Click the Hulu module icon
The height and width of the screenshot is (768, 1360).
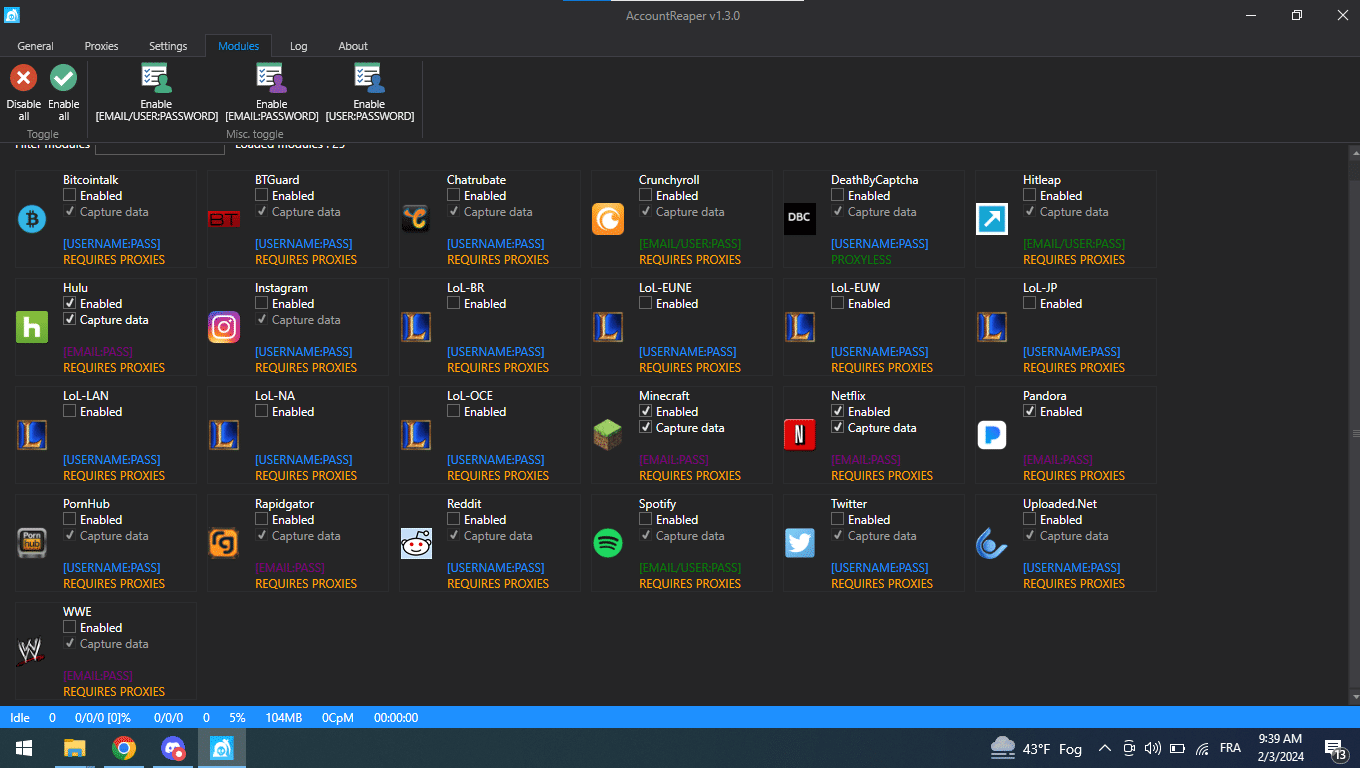pos(32,327)
